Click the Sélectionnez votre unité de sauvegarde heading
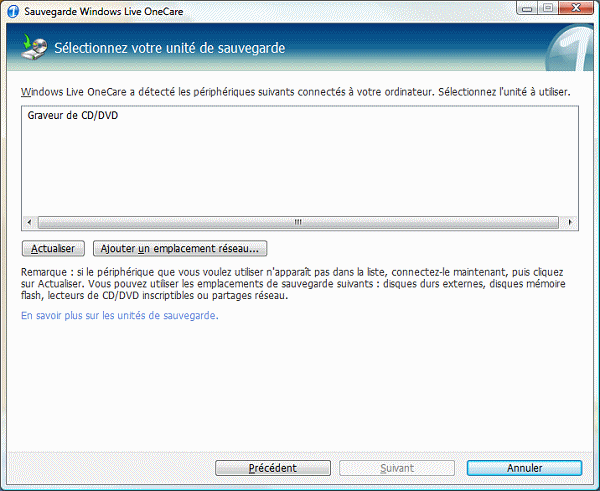This screenshot has height=491, width=600. coord(169,47)
